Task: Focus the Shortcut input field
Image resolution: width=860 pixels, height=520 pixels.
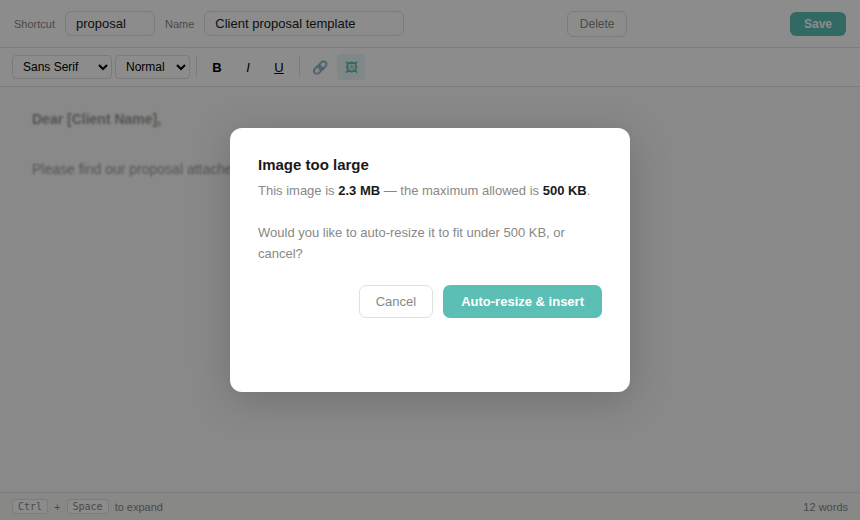Action: (110, 24)
